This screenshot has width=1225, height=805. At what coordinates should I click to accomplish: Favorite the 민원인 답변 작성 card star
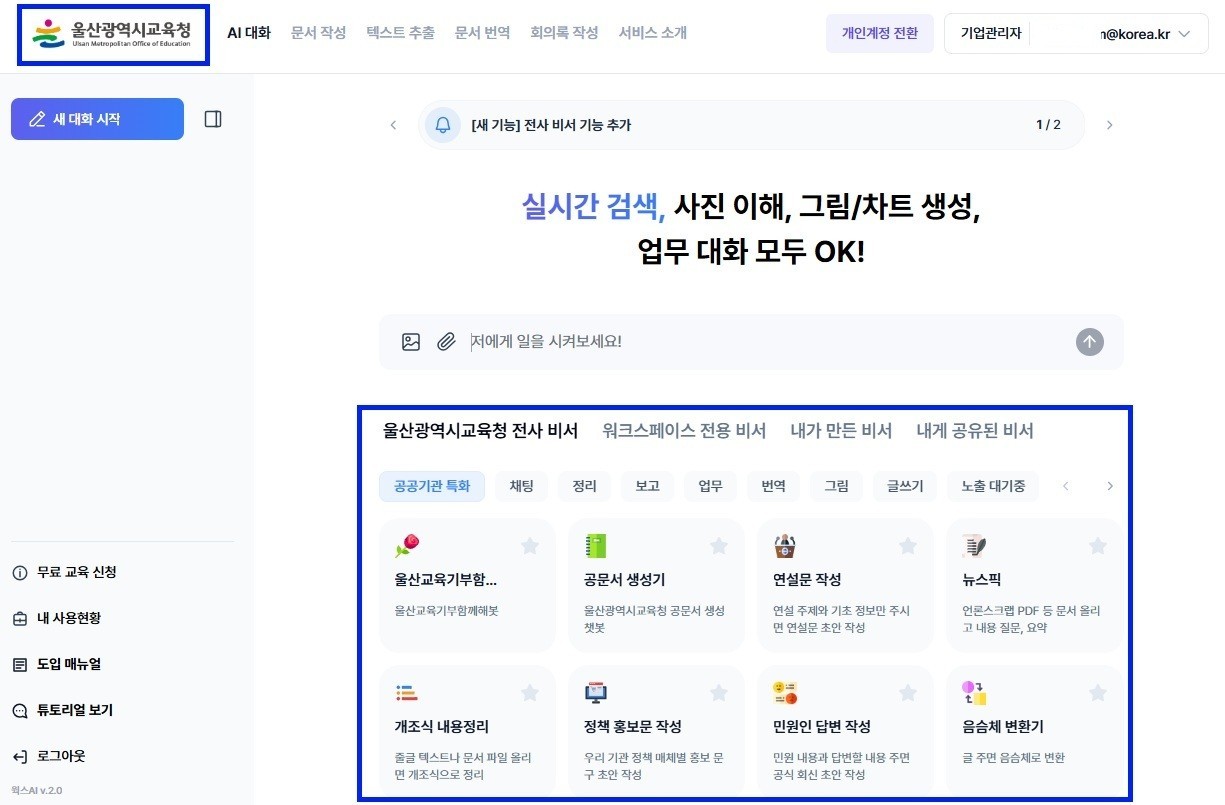coord(908,693)
